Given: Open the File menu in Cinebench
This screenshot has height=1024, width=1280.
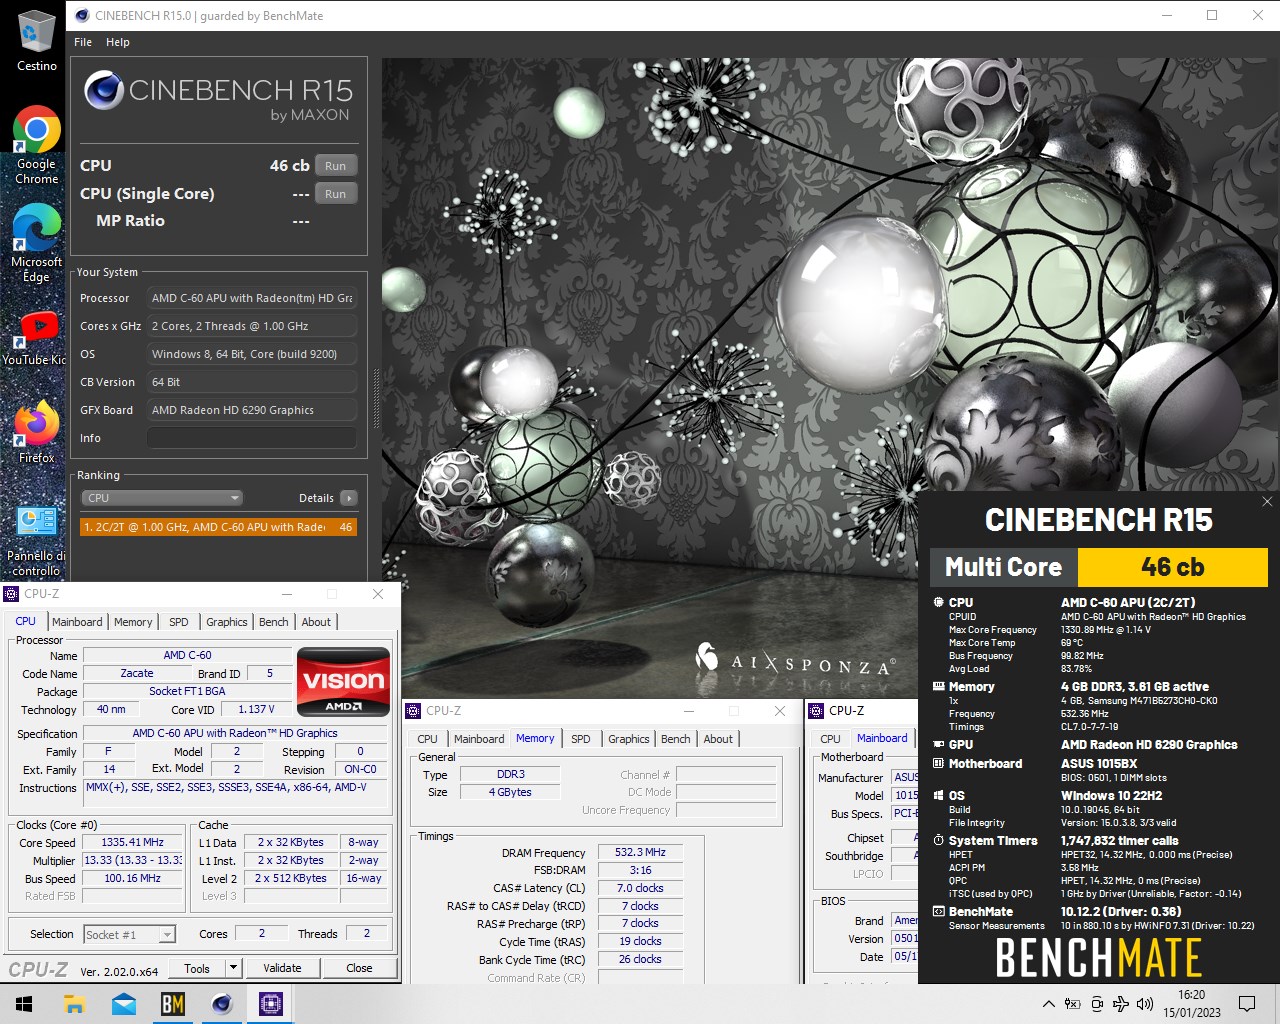Looking at the screenshot, I should tap(83, 42).
